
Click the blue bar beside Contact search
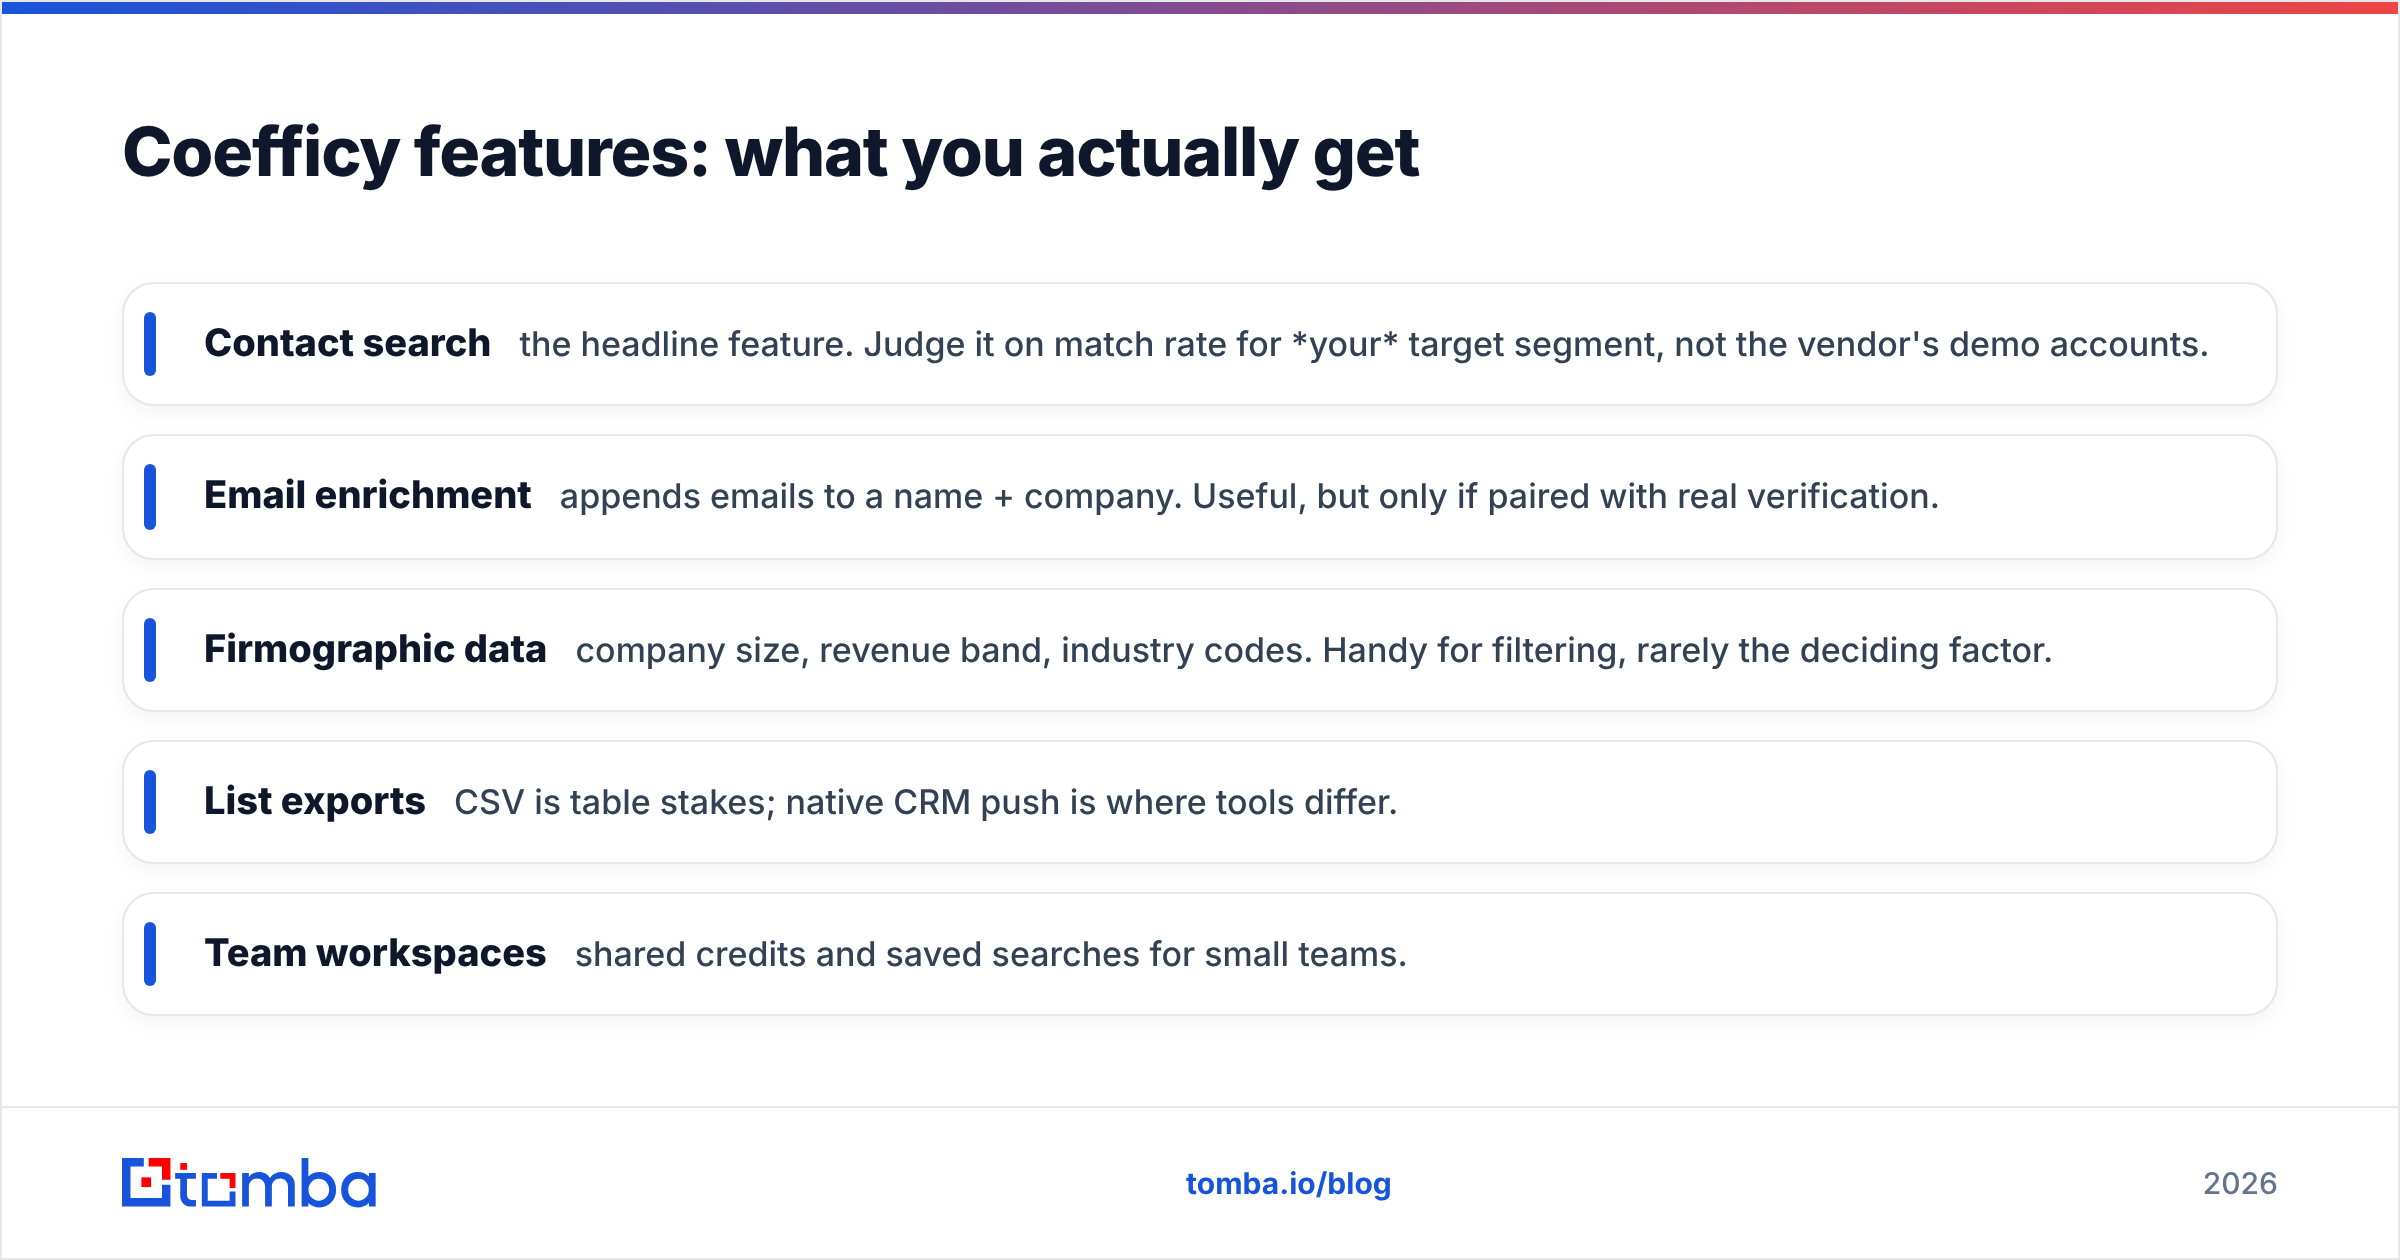[150, 344]
